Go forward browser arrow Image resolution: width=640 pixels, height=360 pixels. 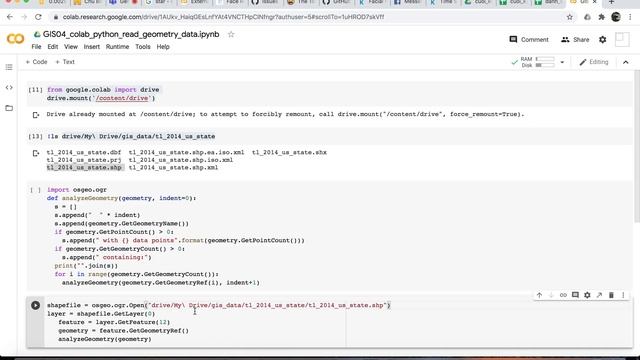point(24,17)
